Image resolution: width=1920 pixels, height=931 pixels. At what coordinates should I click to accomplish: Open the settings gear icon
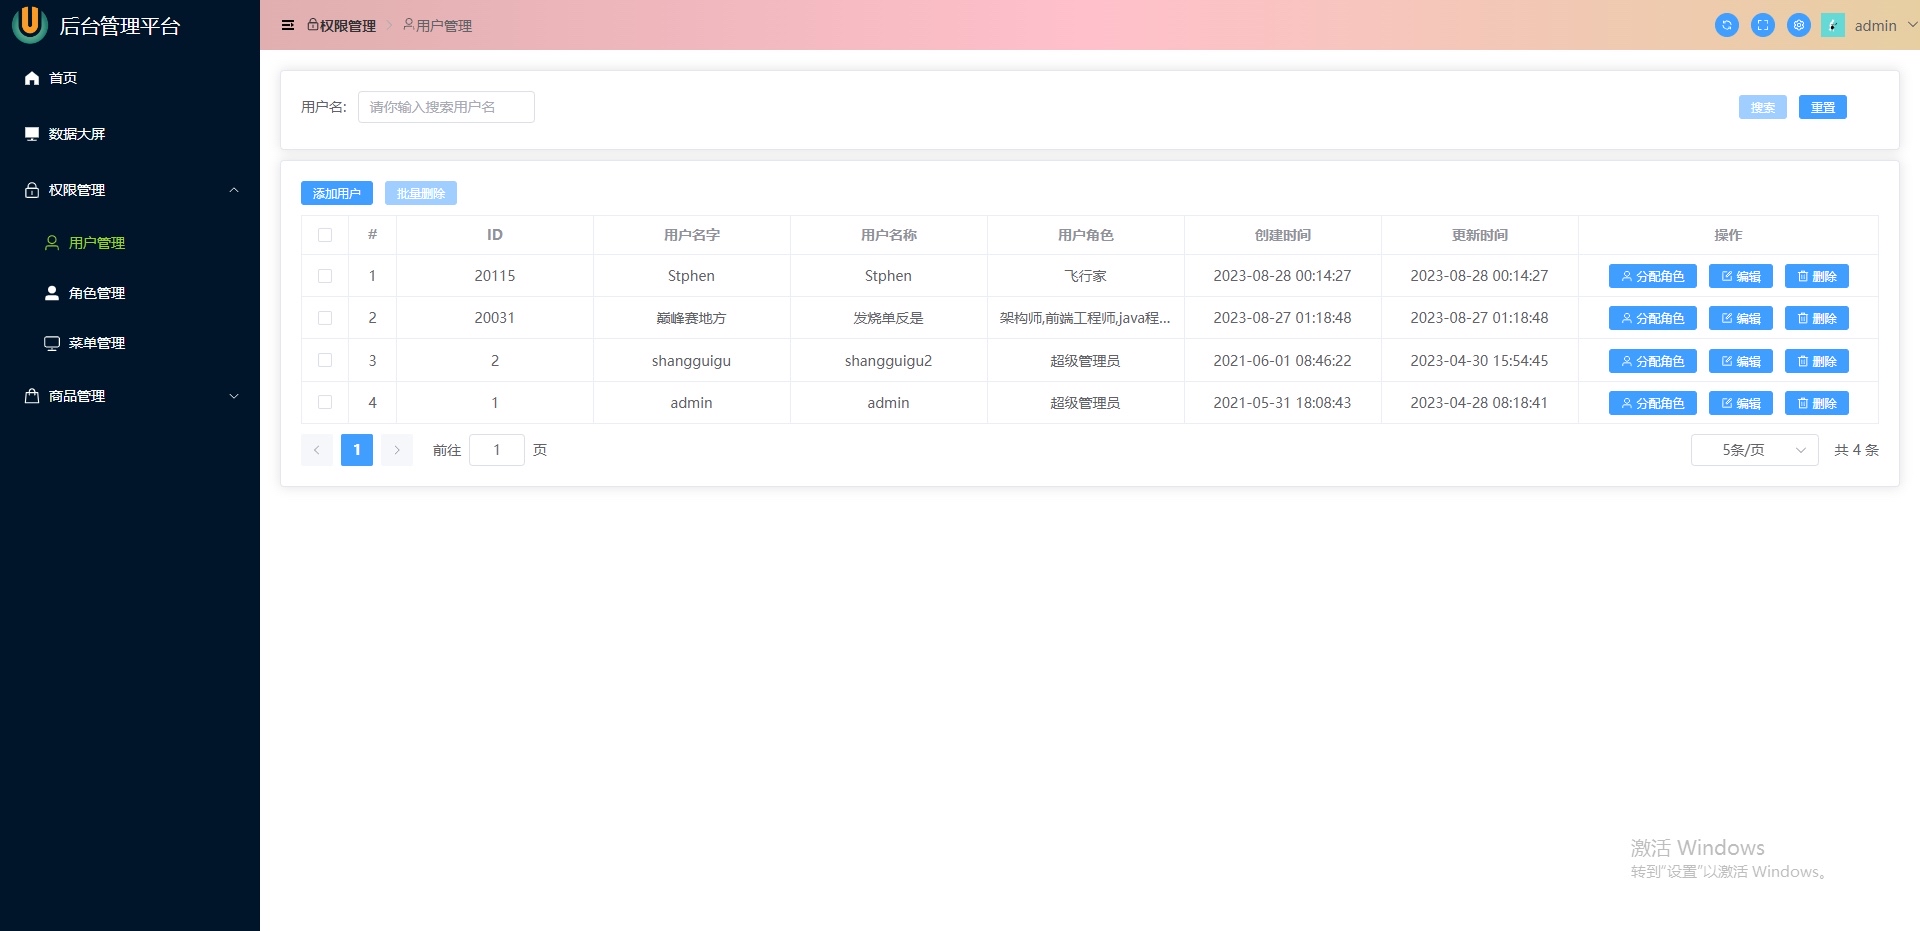(1799, 25)
